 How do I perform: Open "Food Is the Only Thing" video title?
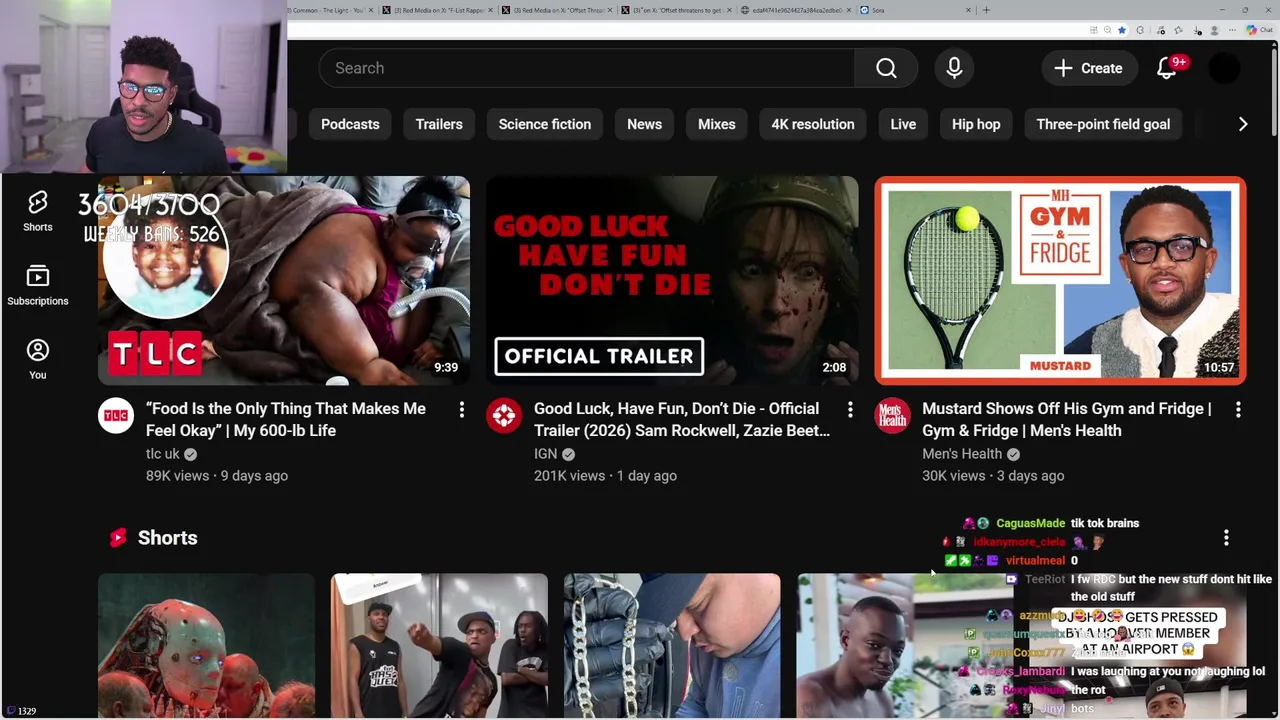click(x=286, y=419)
